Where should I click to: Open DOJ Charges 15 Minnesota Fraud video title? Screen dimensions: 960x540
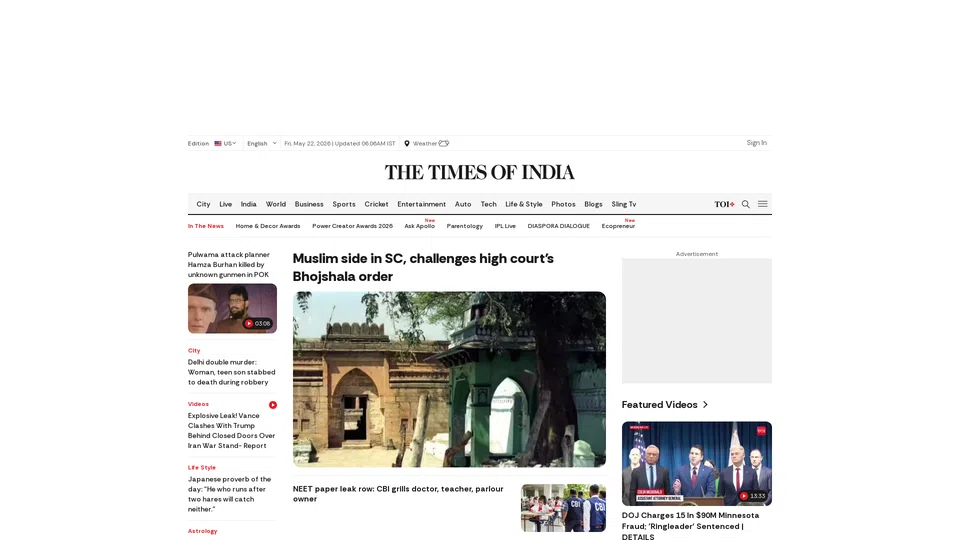690,525
